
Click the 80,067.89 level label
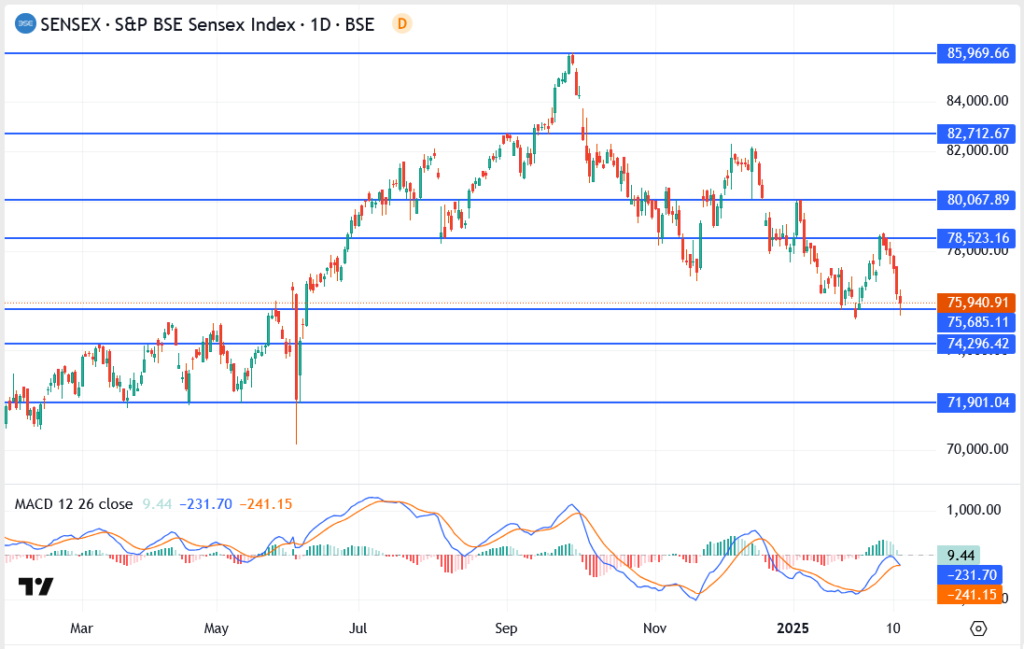click(975, 201)
